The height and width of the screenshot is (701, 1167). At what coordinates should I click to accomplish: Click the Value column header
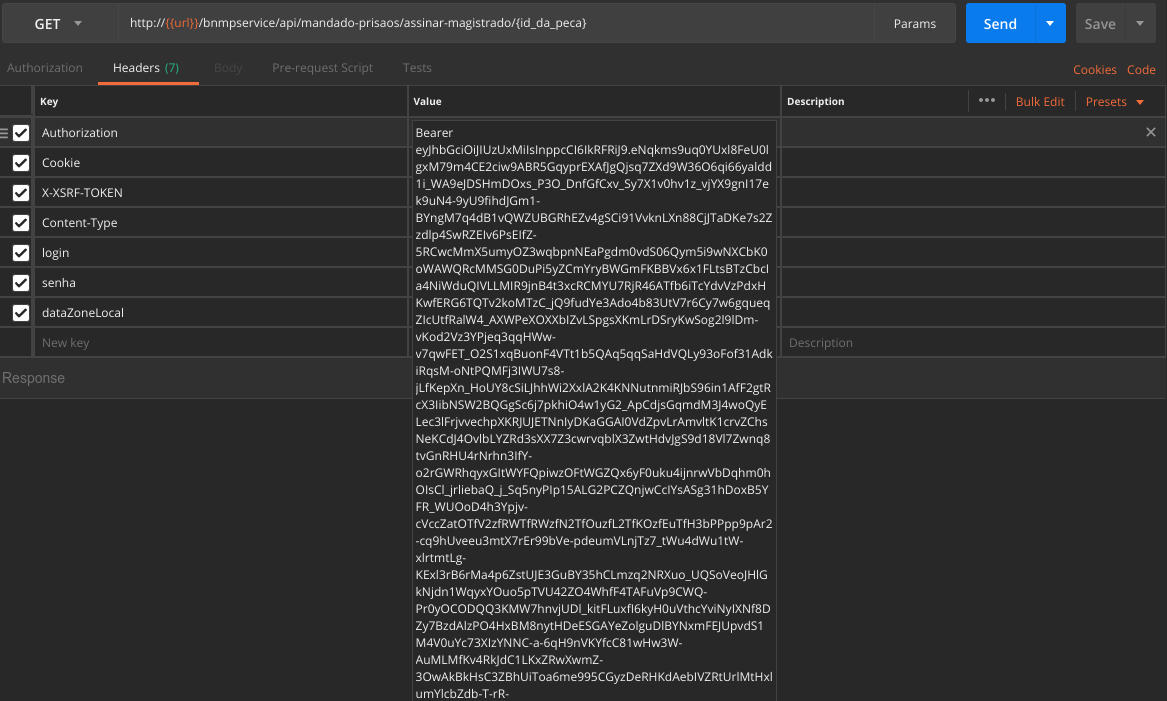(427, 101)
